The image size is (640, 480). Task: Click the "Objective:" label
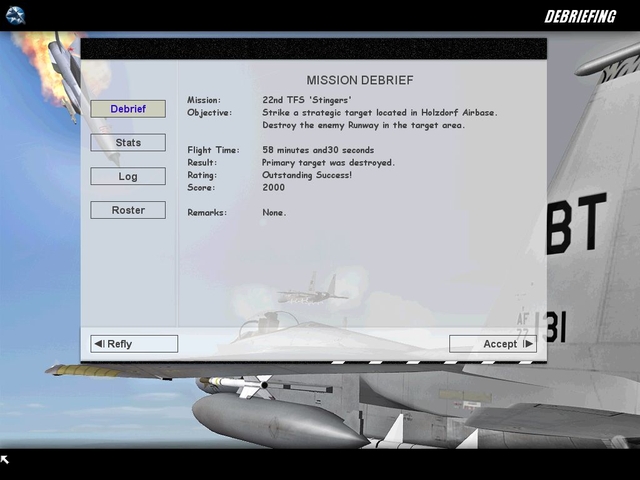click(209, 113)
